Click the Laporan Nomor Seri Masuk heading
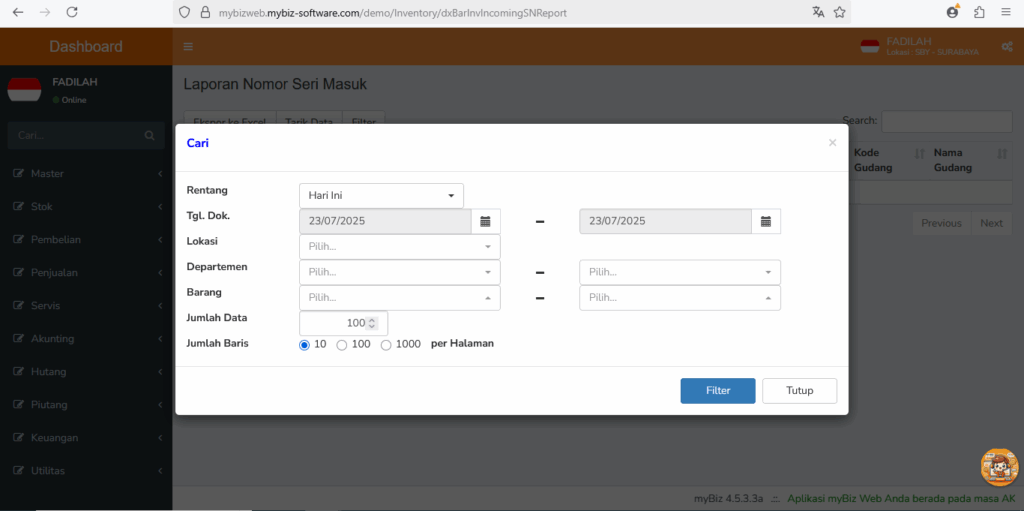Viewport: 1024px width, 511px height. 275,84
